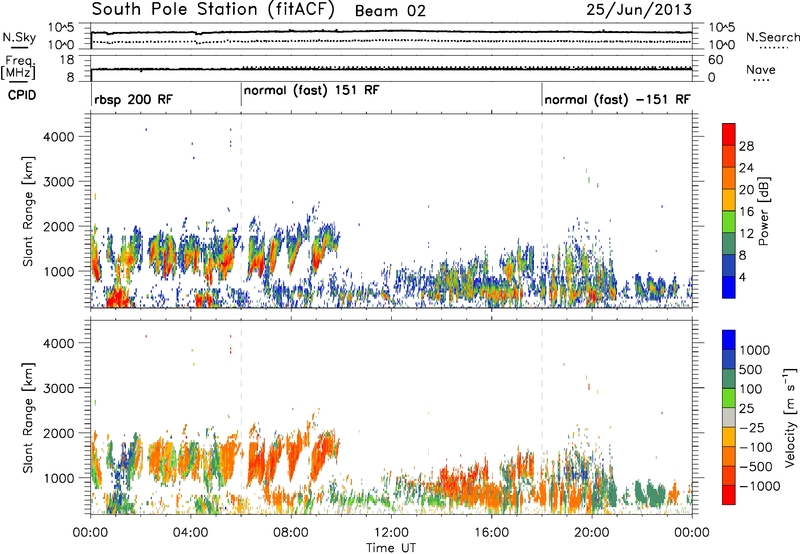
Task: Click the 'Nave' legend label
Action: 760,70
